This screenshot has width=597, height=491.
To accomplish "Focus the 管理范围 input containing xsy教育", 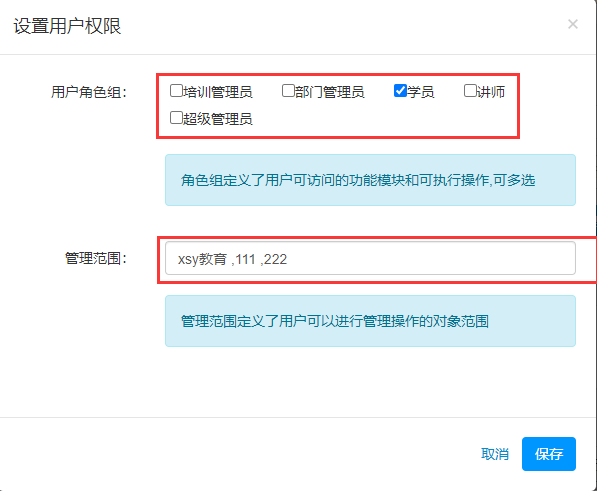I will [x=370, y=258].
